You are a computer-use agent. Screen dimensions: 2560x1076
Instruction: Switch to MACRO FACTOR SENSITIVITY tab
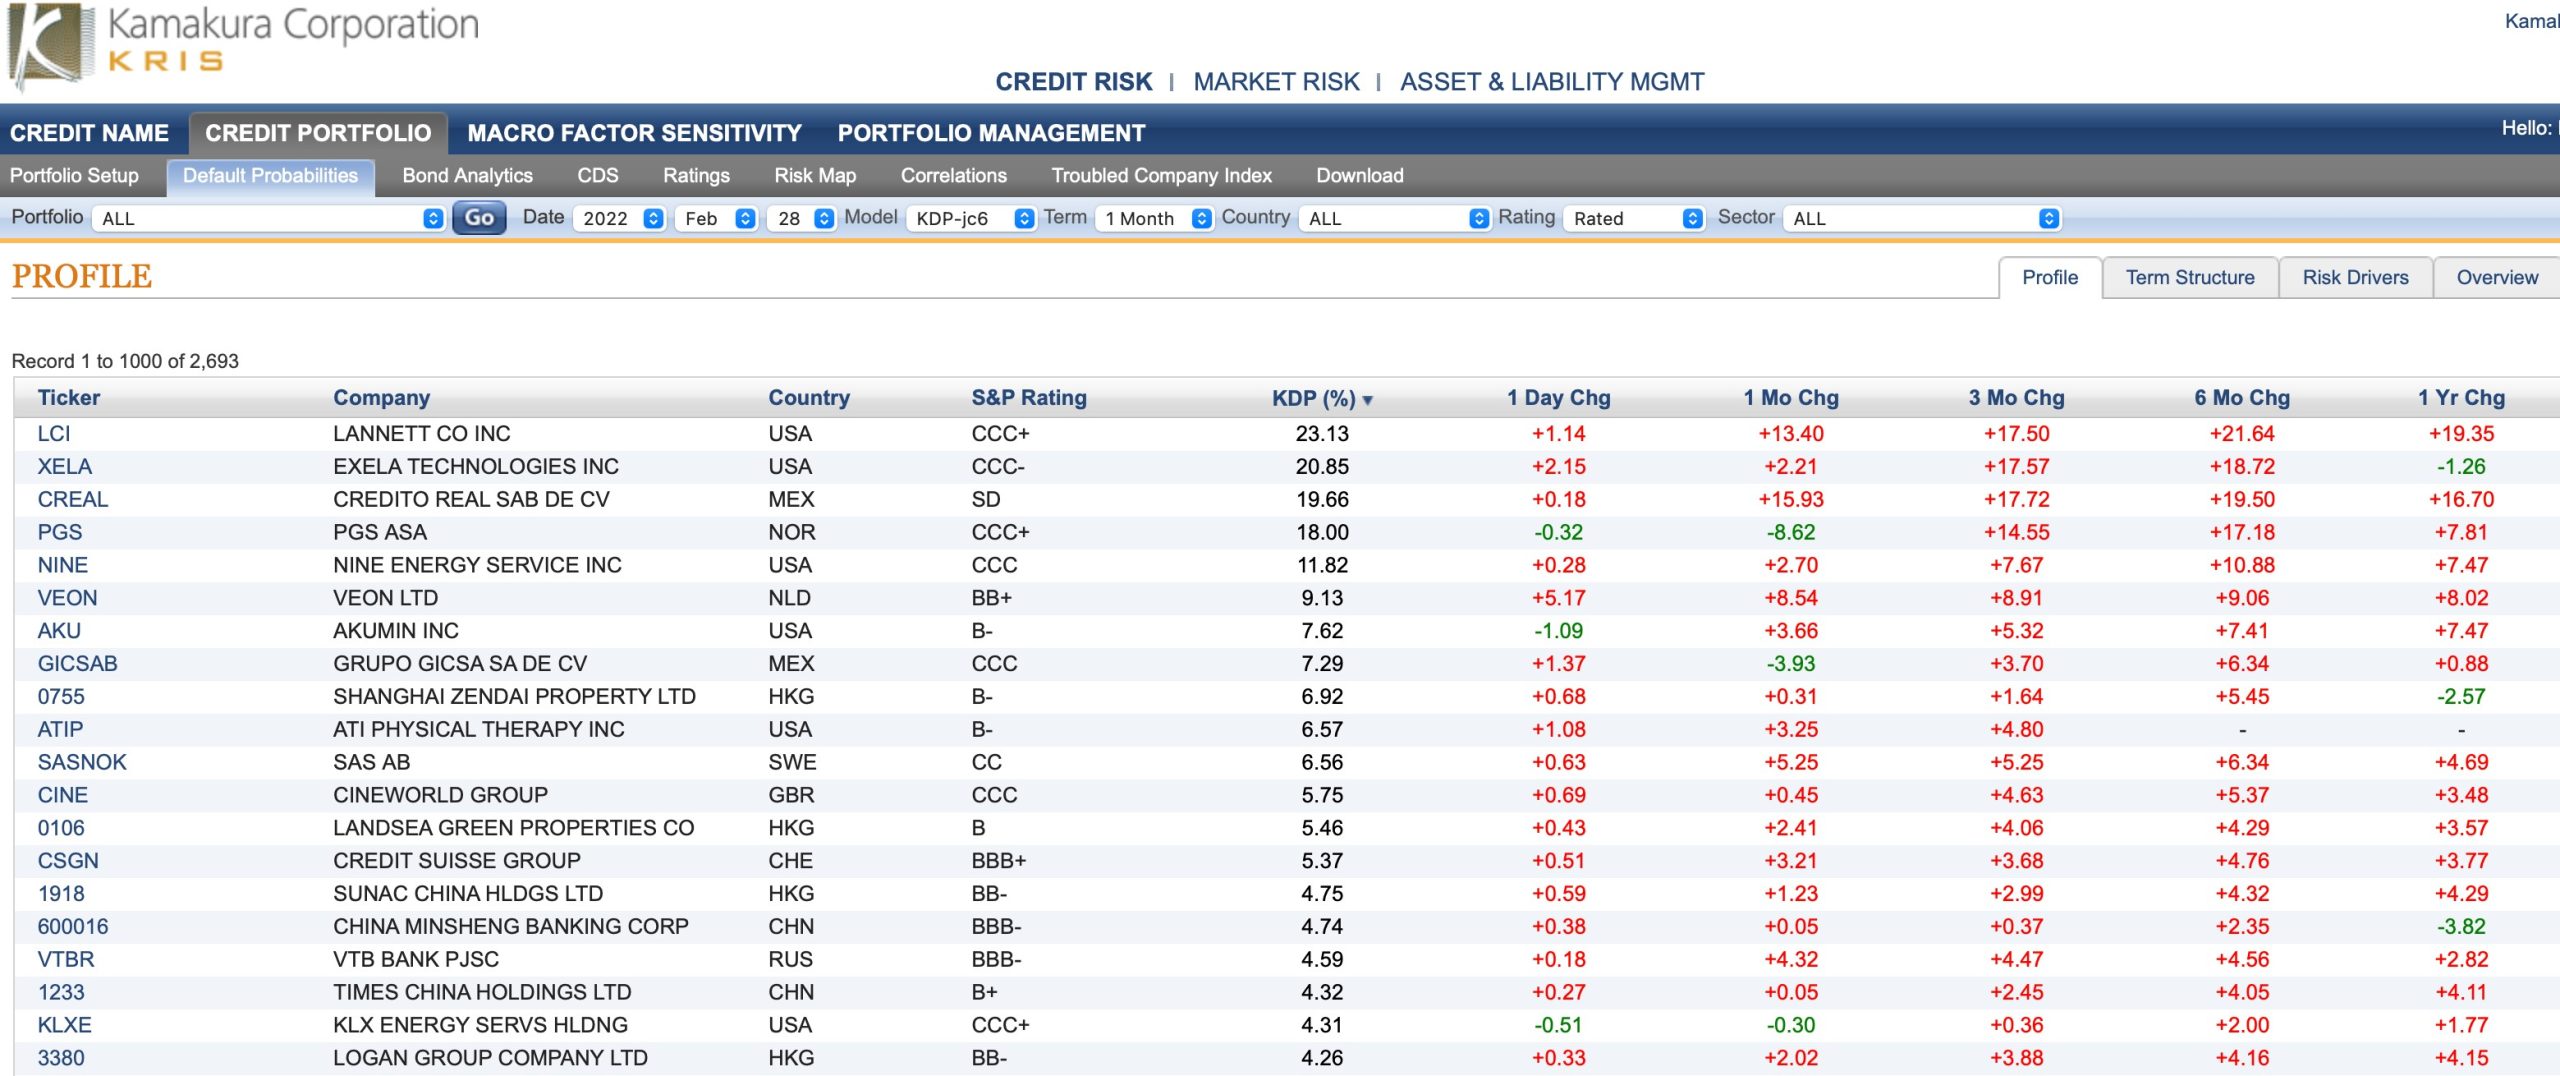[x=634, y=133]
